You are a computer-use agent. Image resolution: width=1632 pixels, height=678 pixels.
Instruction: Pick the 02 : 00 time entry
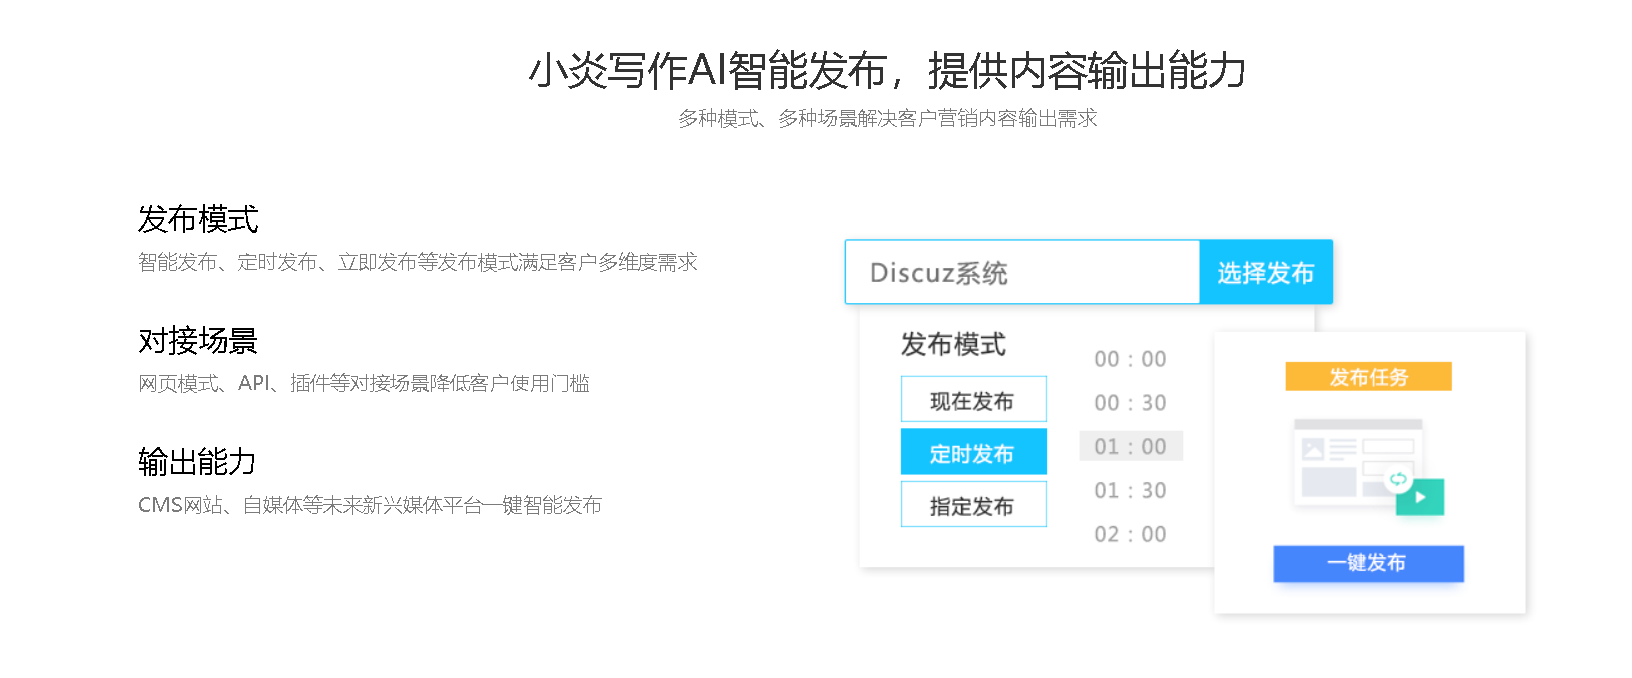pyautogui.click(x=1130, y=534)
